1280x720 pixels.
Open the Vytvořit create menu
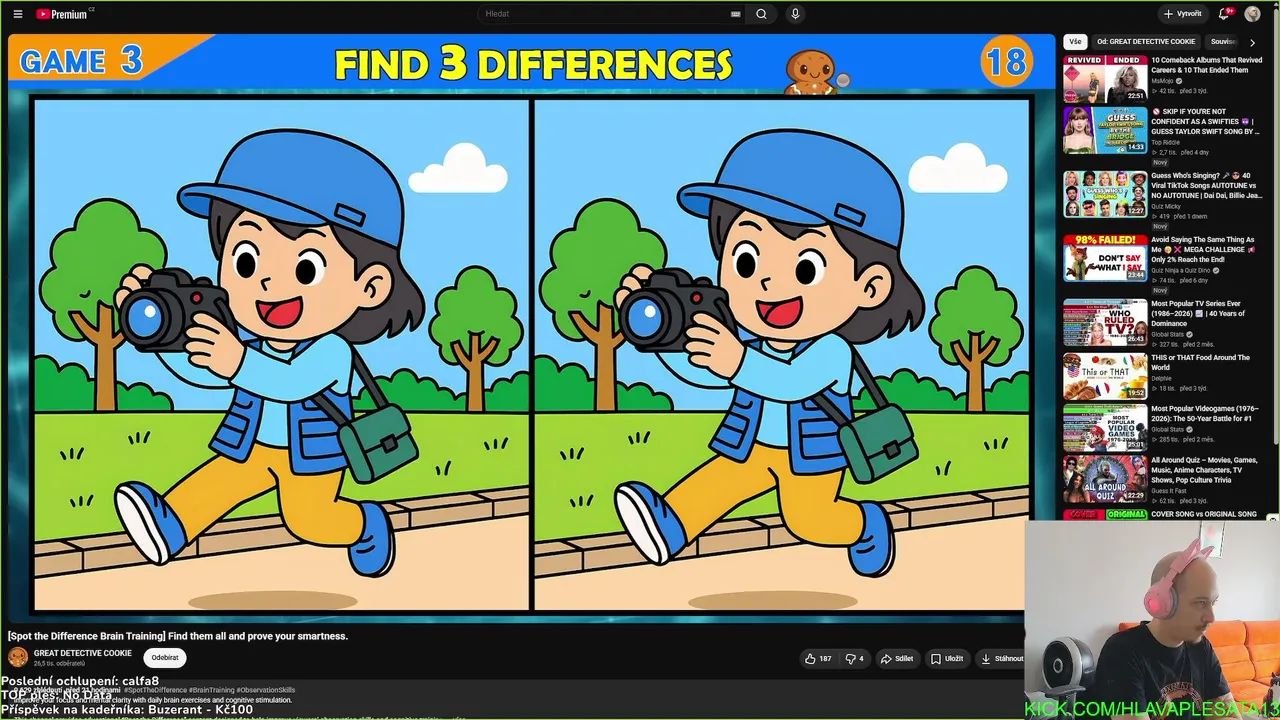(x=1182, y=14)
